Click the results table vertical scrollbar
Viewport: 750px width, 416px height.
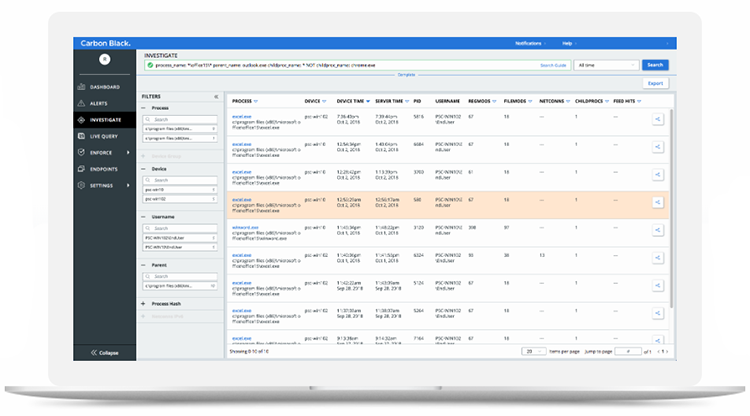671,208
